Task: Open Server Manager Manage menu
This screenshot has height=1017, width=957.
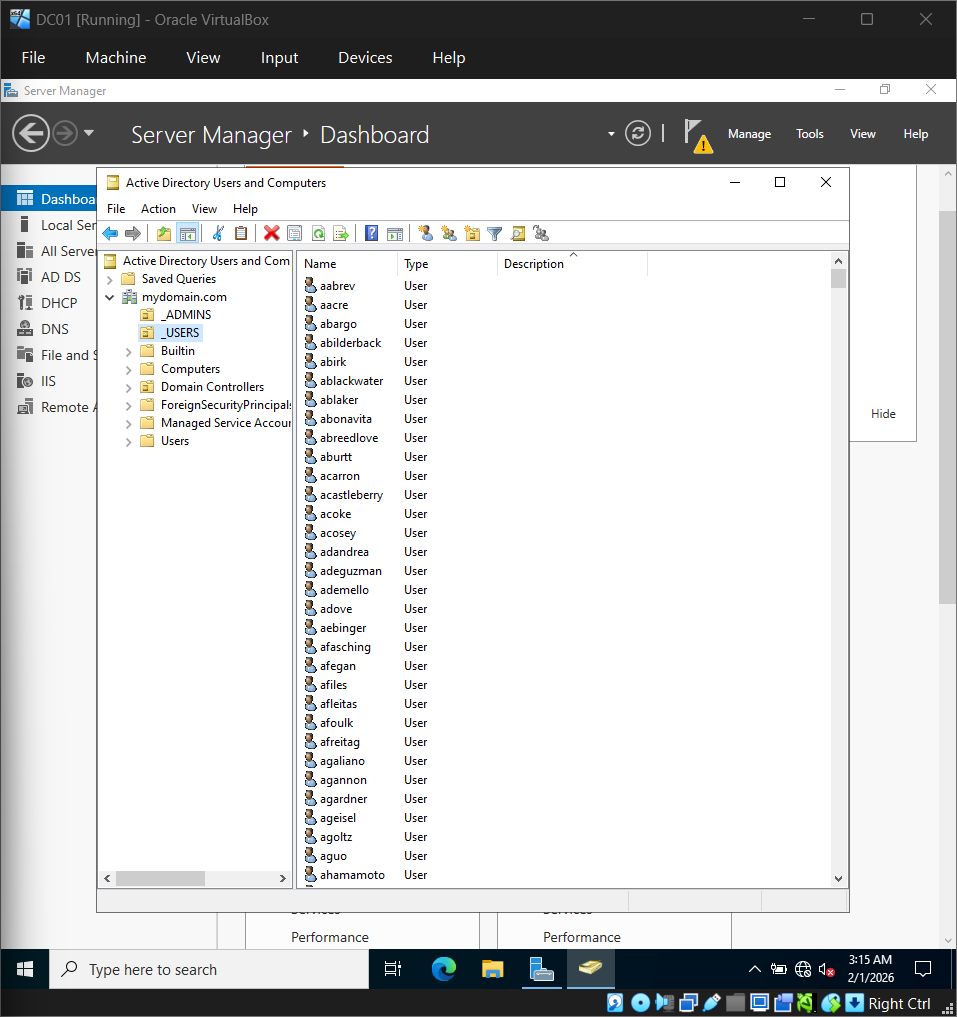Action: (749, 134)
